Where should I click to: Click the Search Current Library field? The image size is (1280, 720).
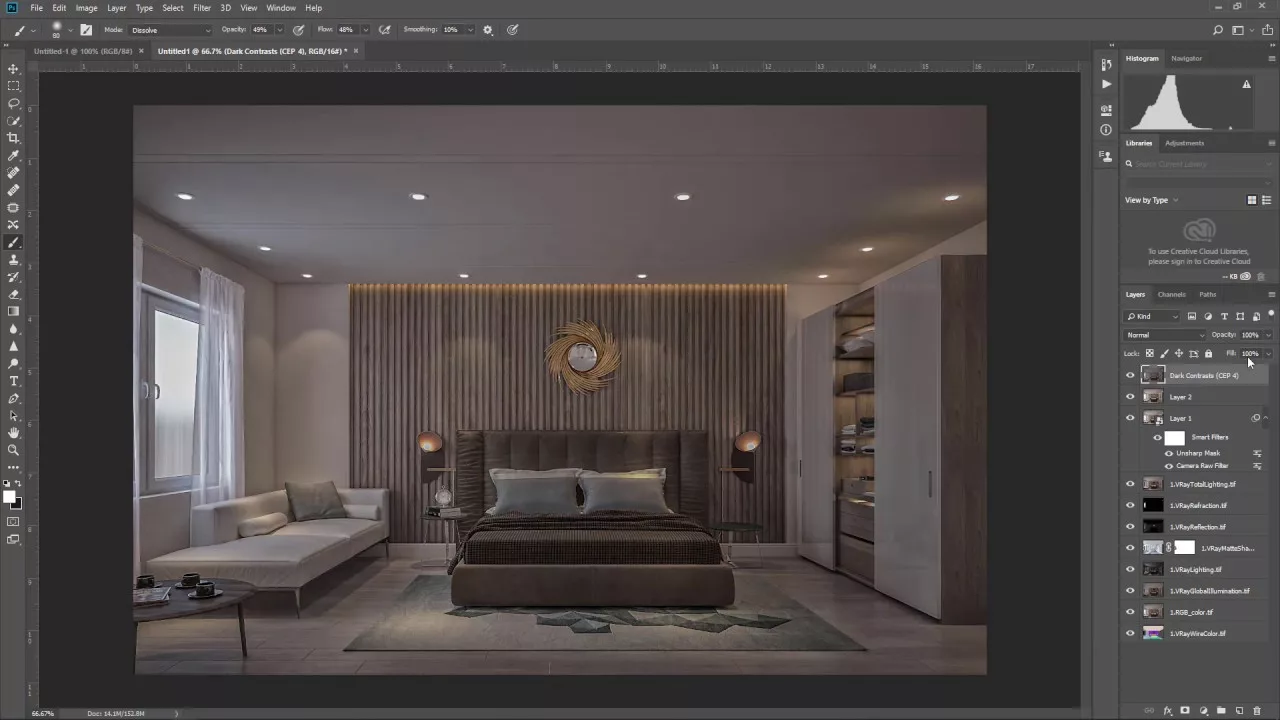coord(1200,164)
